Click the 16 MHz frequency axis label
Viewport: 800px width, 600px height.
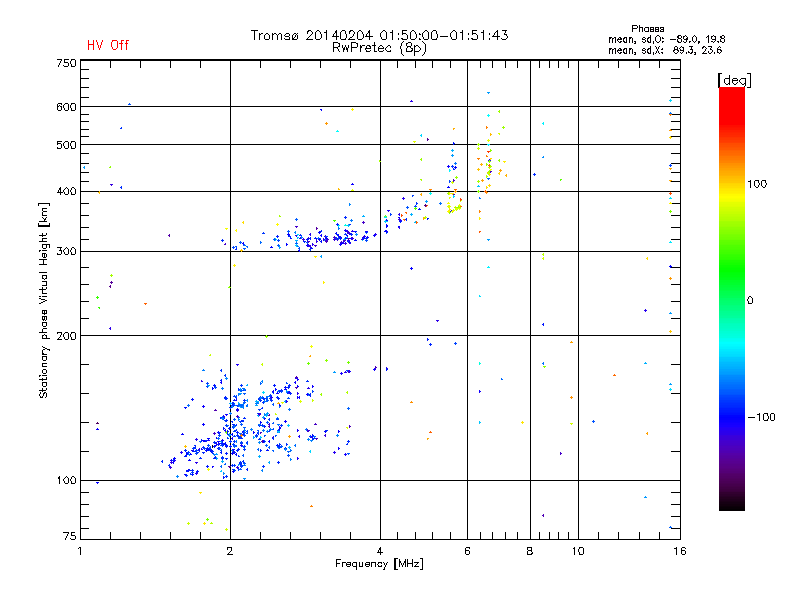(x=680, y=551)
